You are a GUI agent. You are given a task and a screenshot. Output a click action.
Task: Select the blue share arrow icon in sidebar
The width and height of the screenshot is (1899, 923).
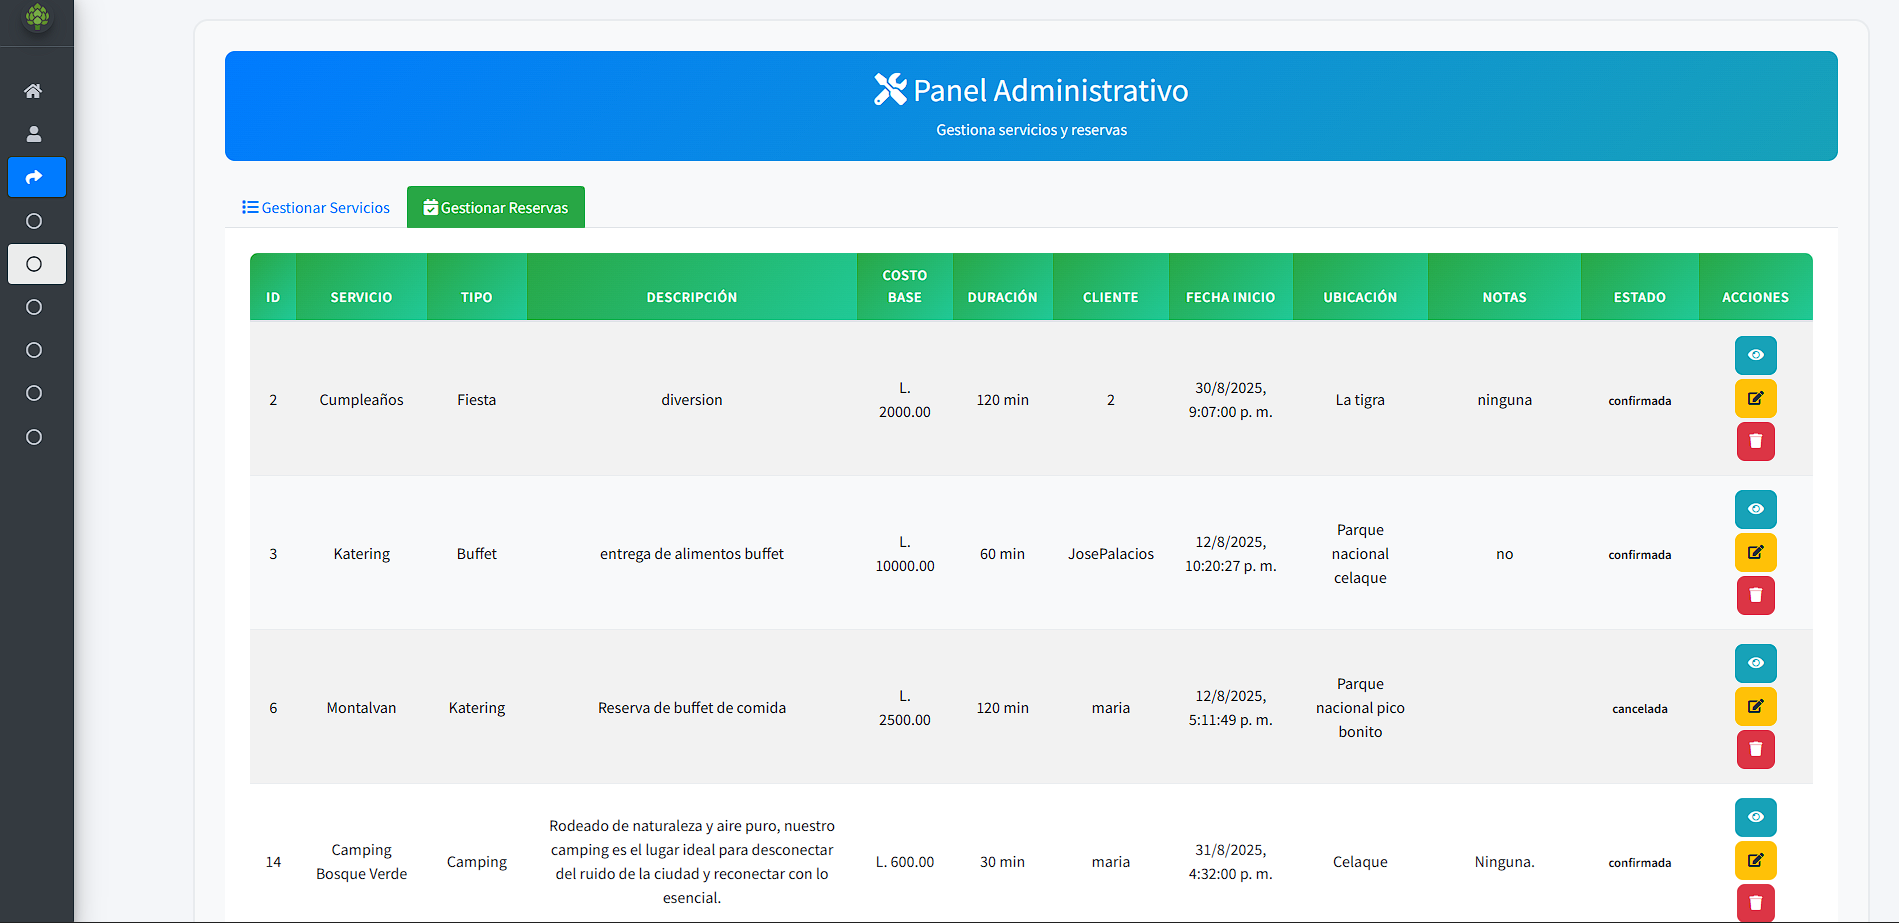click(36, 177)
